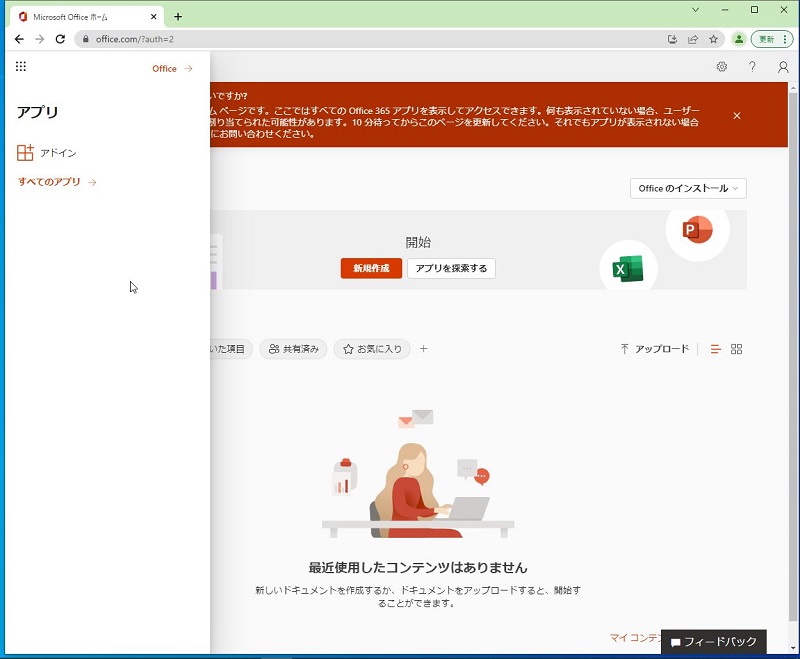Open the account profile icon
This screenshot has height=659, width=800.
click(783, 67)
